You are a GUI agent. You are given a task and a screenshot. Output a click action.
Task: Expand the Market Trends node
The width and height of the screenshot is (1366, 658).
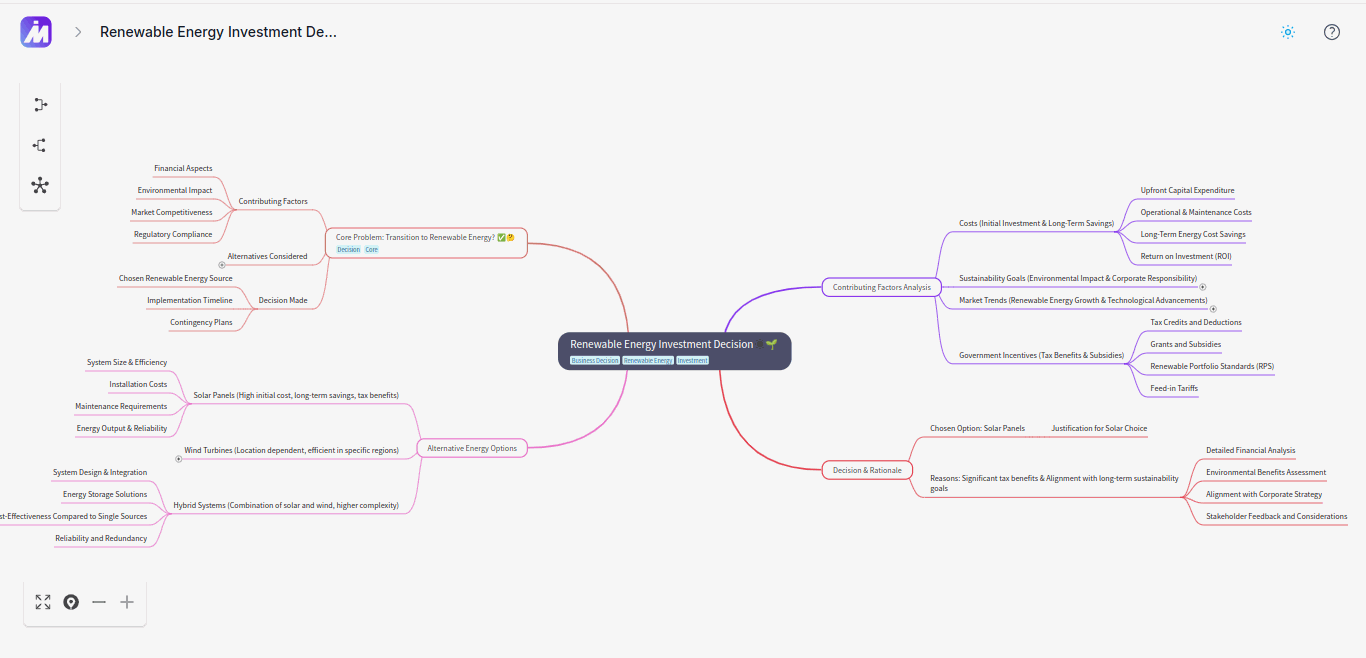[x=1213, y=309]
